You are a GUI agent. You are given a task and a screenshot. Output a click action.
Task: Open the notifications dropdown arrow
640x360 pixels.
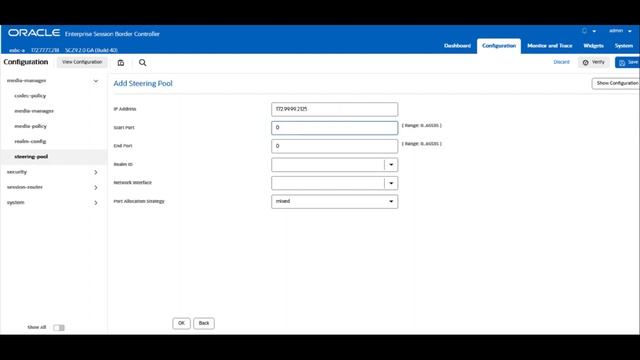point(594,31)
